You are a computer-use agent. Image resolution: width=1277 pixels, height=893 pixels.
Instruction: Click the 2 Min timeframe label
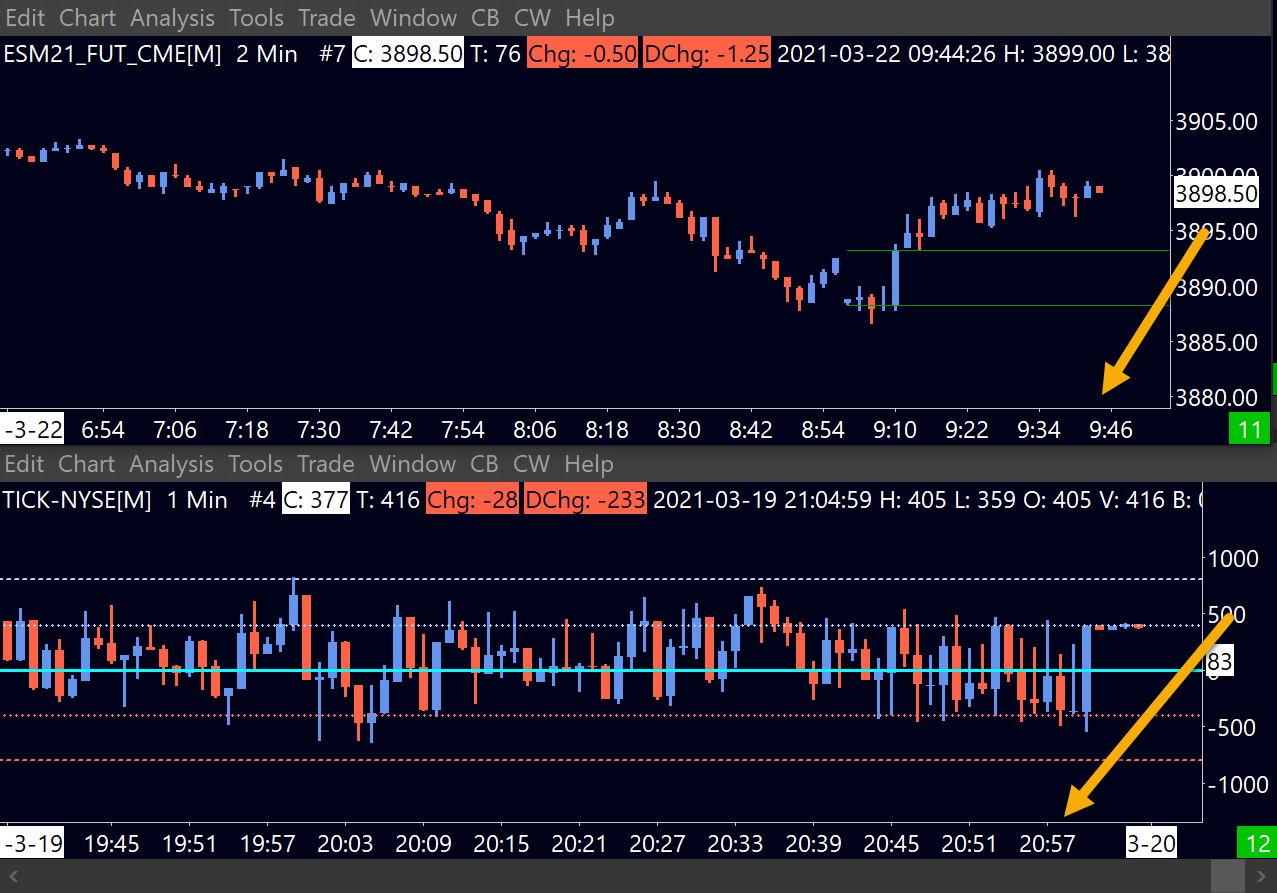click(x=267, y=54)
